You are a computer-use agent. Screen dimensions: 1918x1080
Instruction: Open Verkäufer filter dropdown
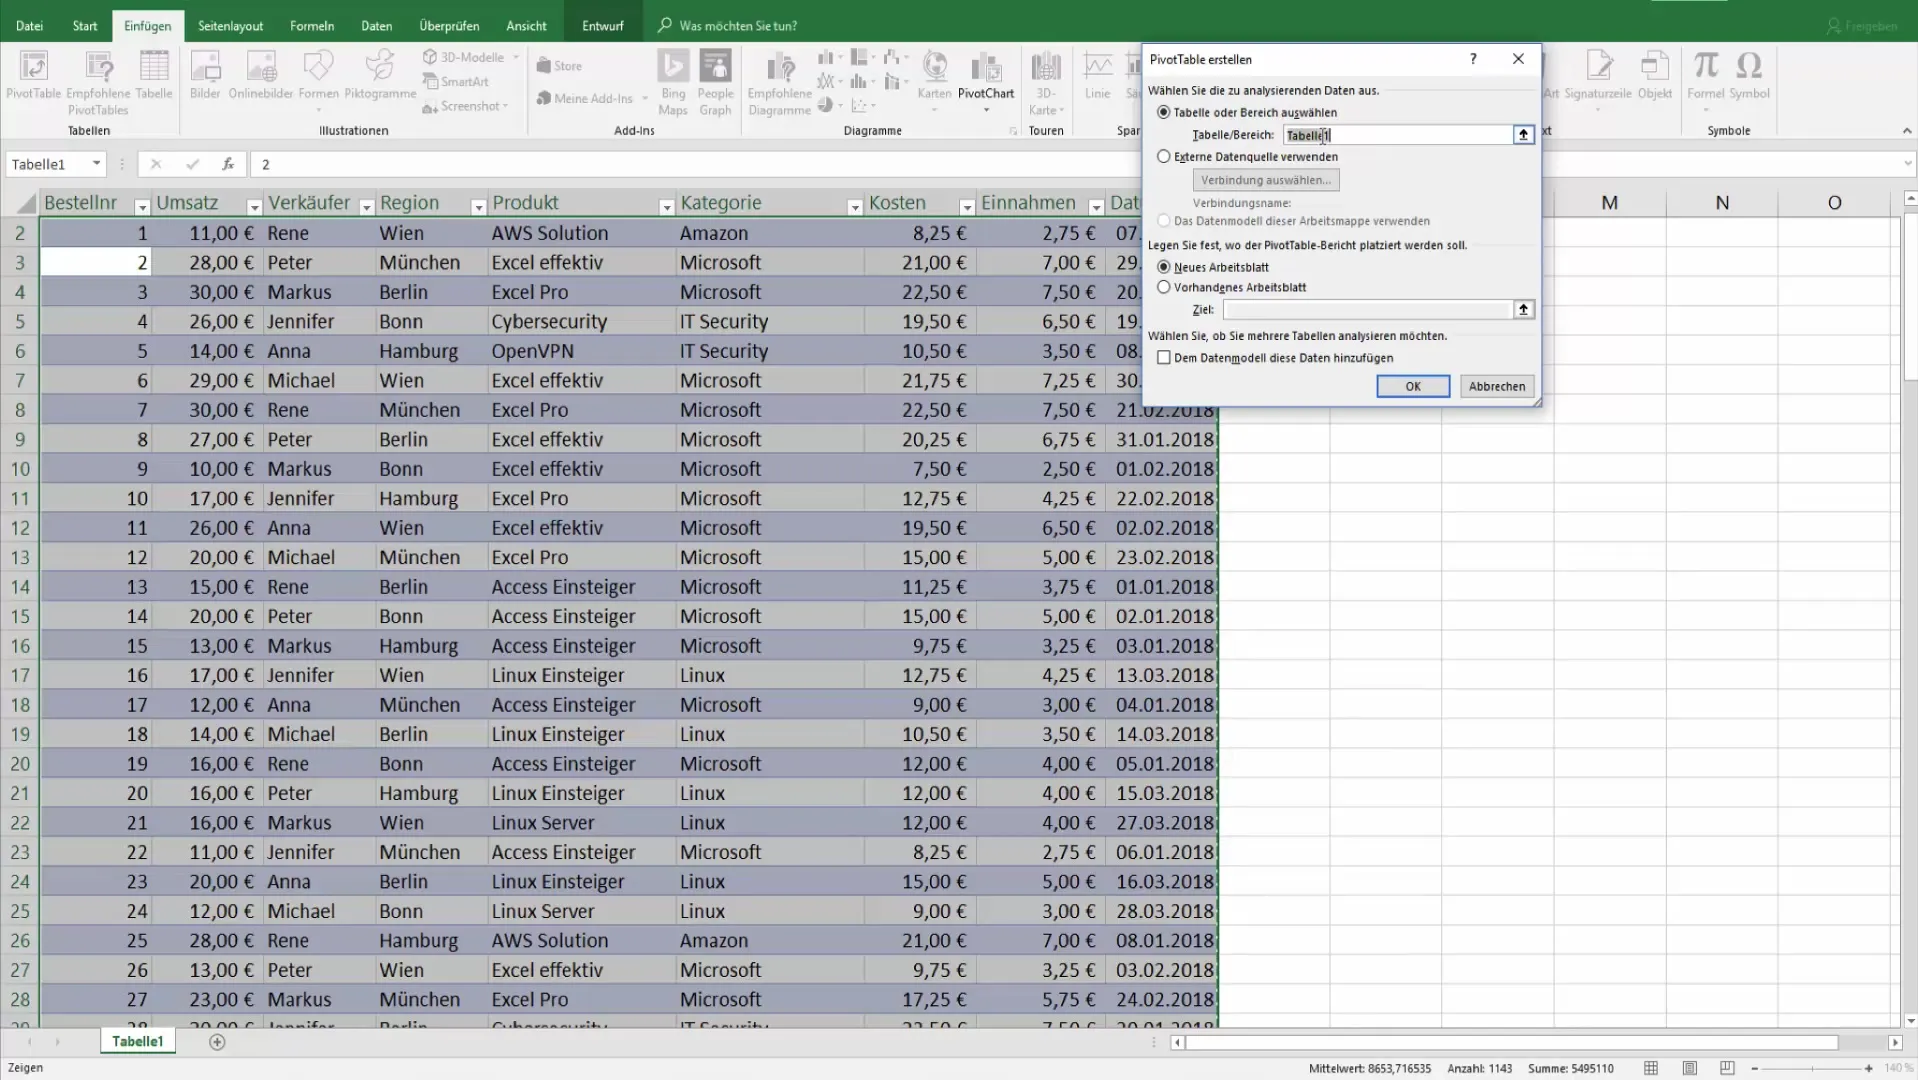[366, 207]
